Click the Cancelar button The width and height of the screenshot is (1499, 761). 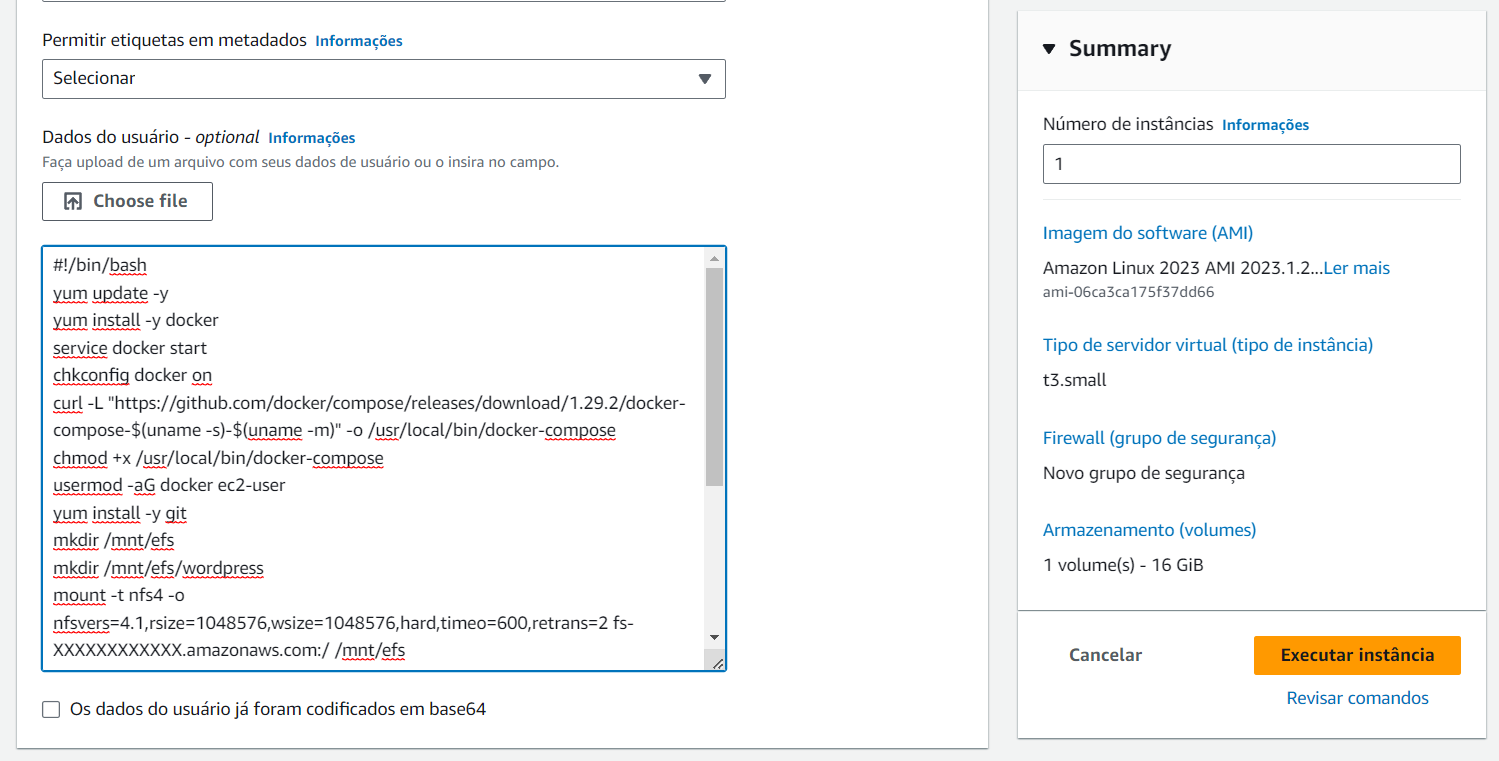[1105, 655]
